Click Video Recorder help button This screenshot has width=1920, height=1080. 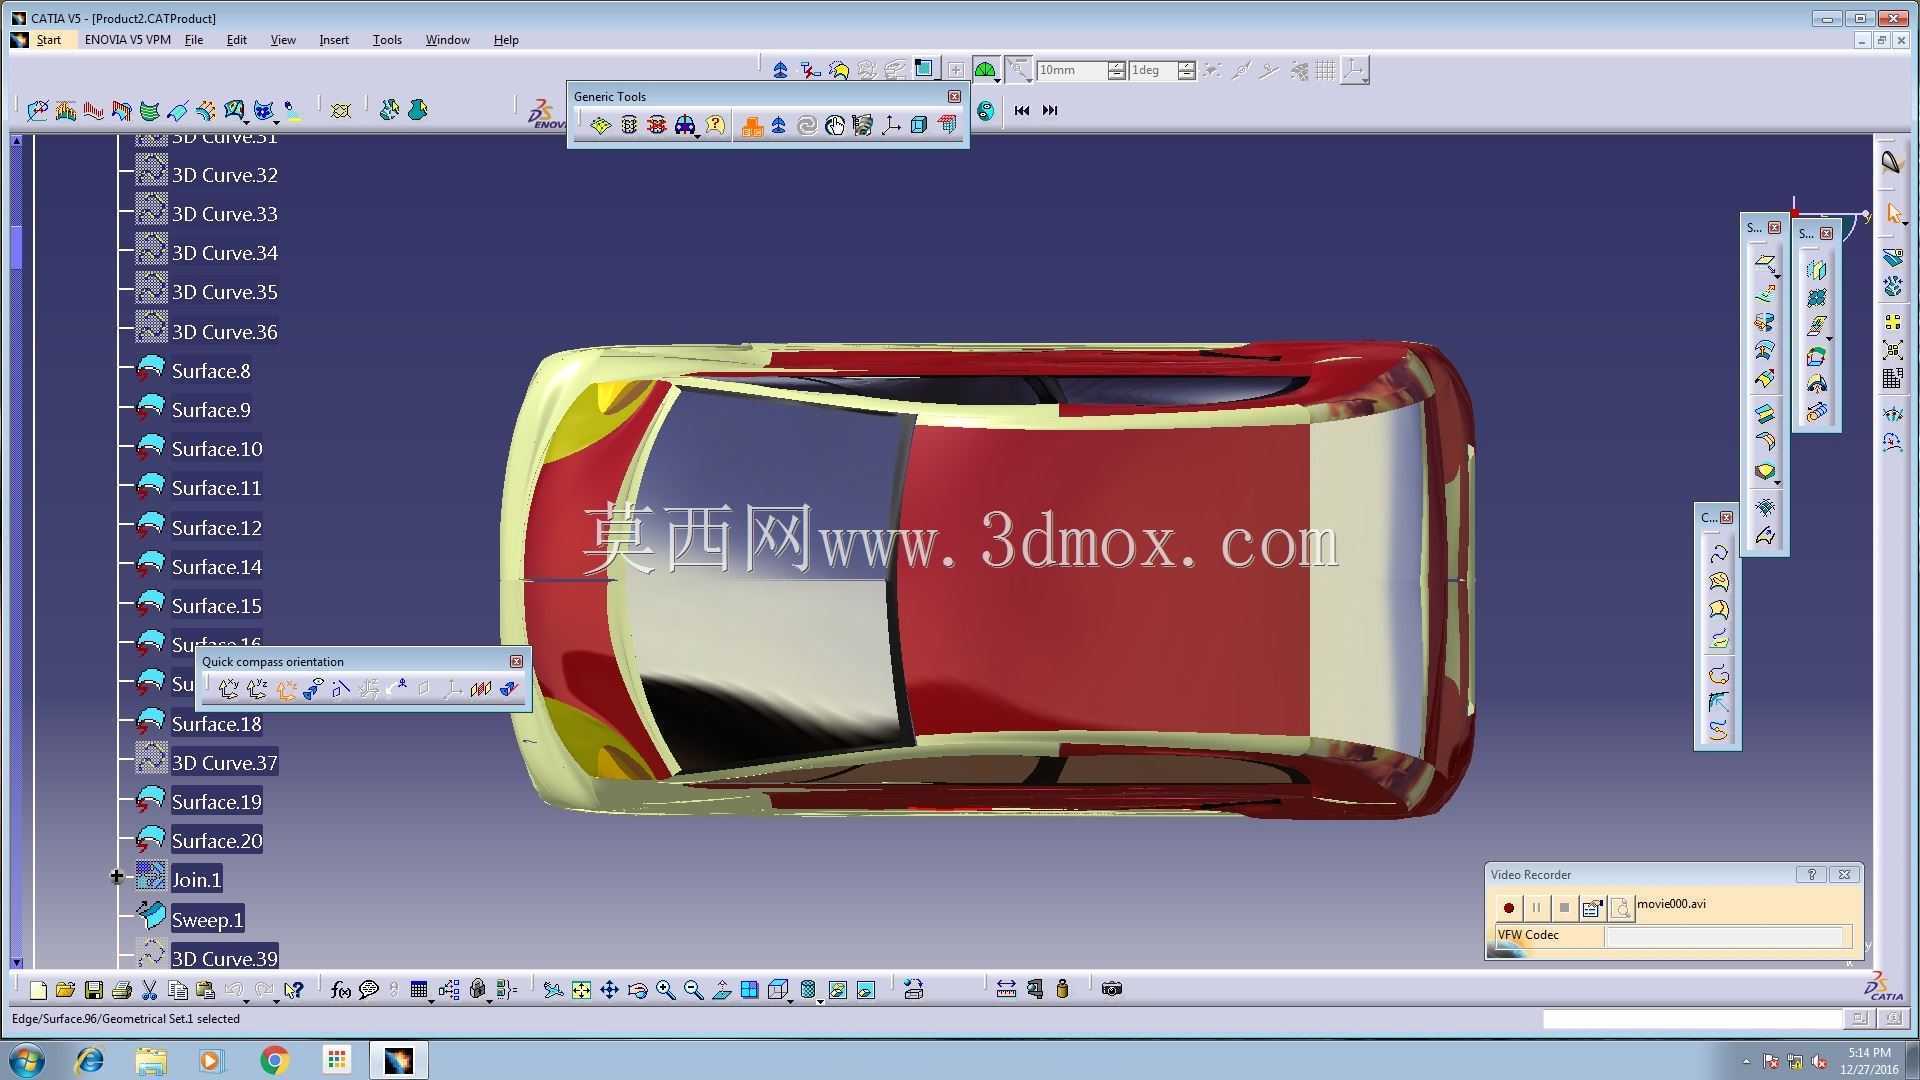click(x=1811, y=875)
